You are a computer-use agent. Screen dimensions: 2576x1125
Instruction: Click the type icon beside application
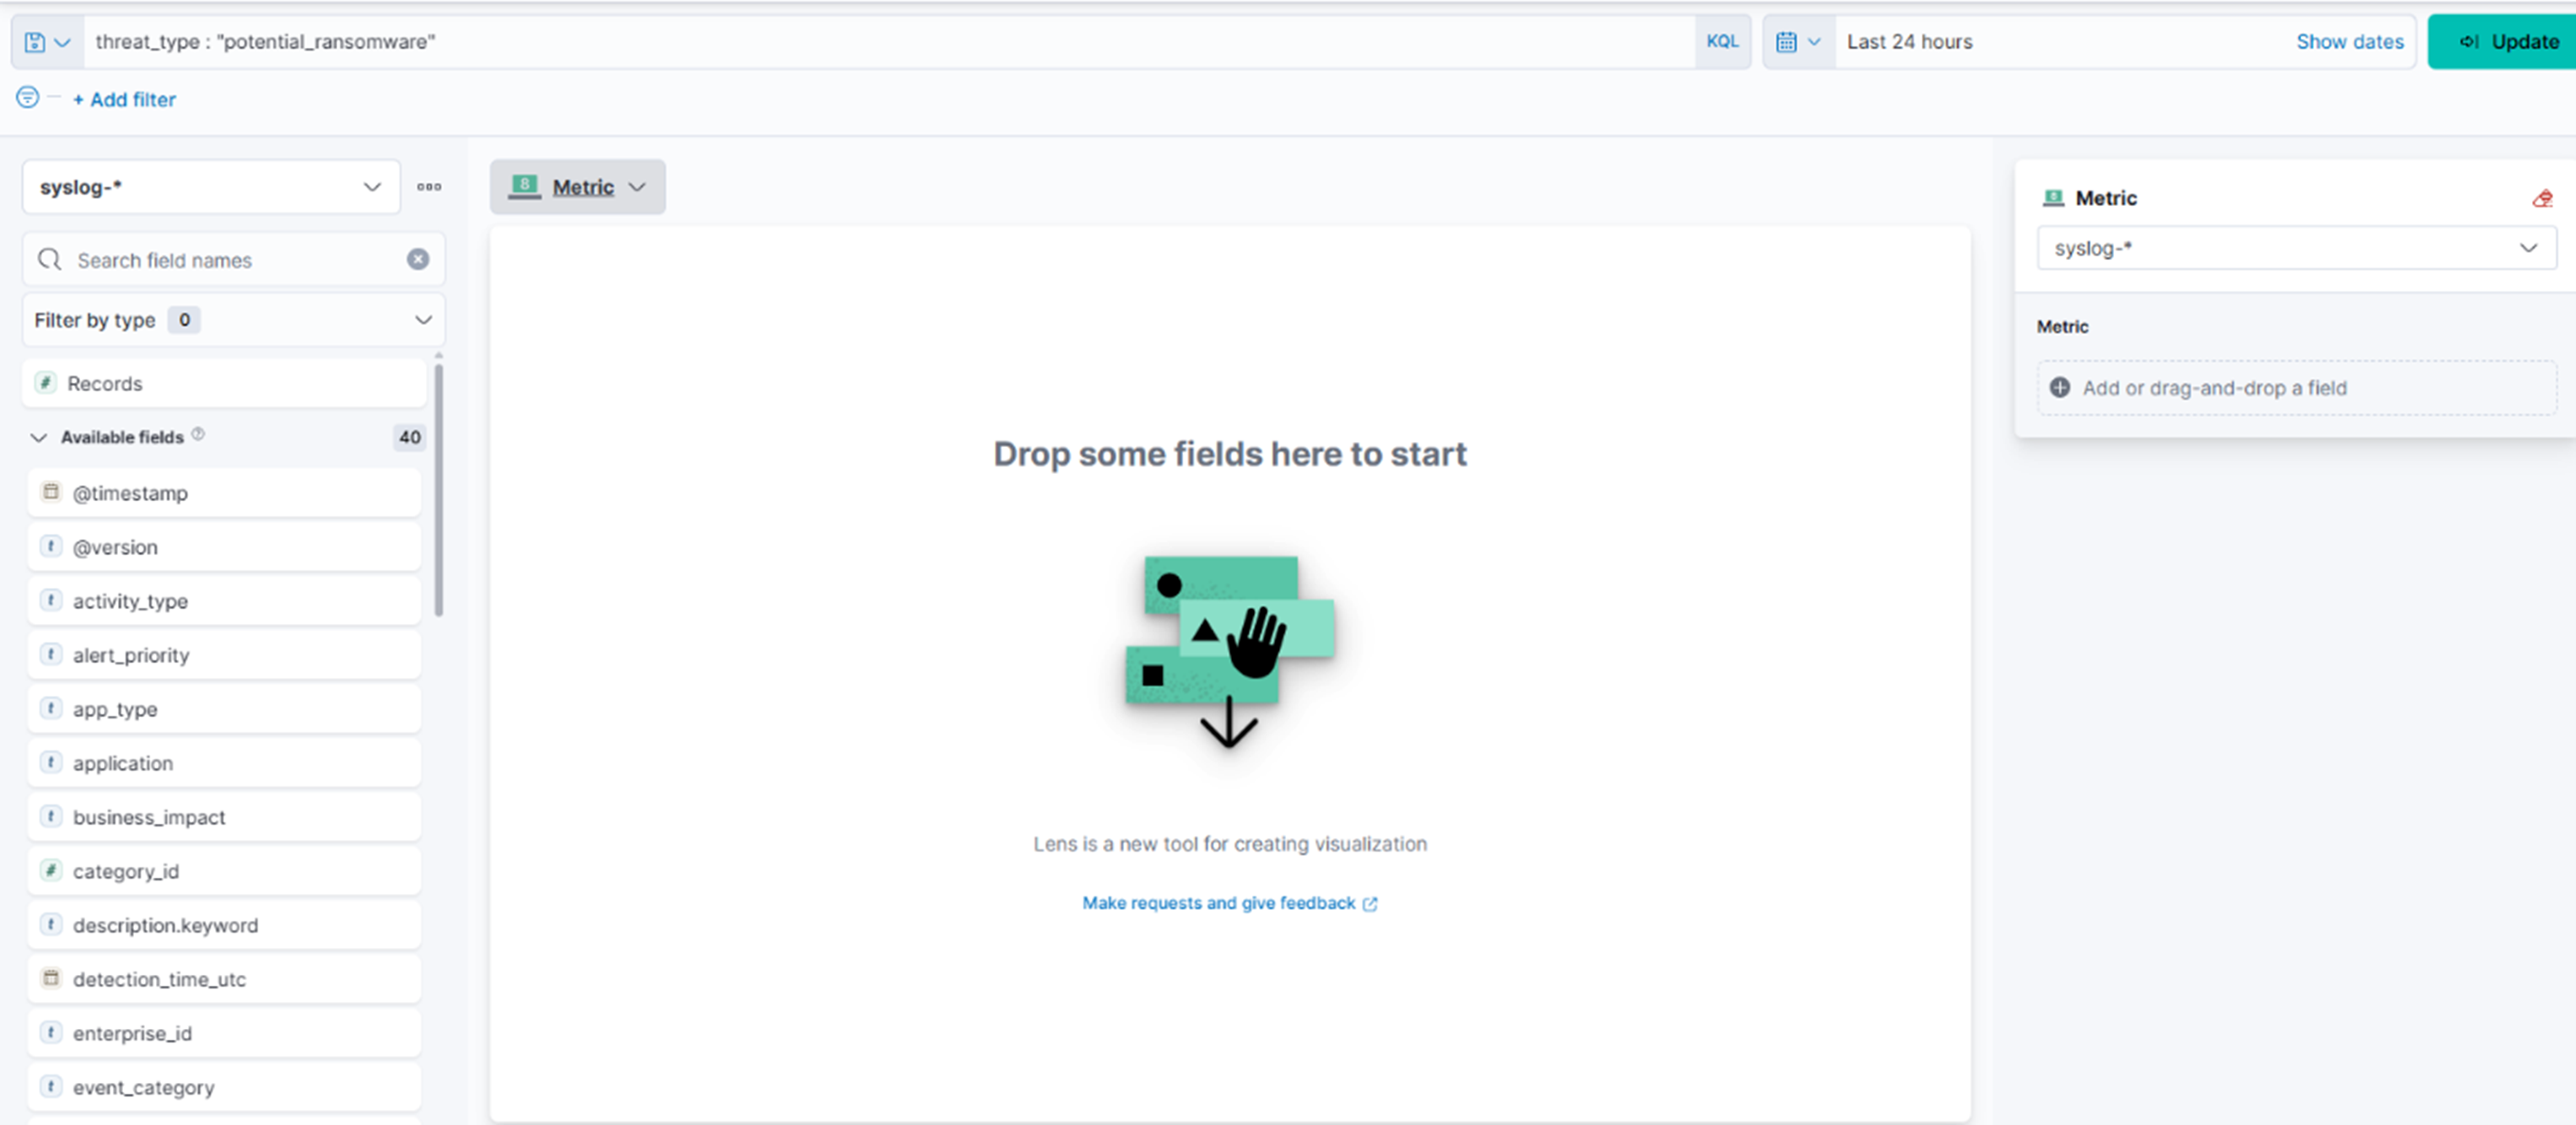tap(51, 762)
